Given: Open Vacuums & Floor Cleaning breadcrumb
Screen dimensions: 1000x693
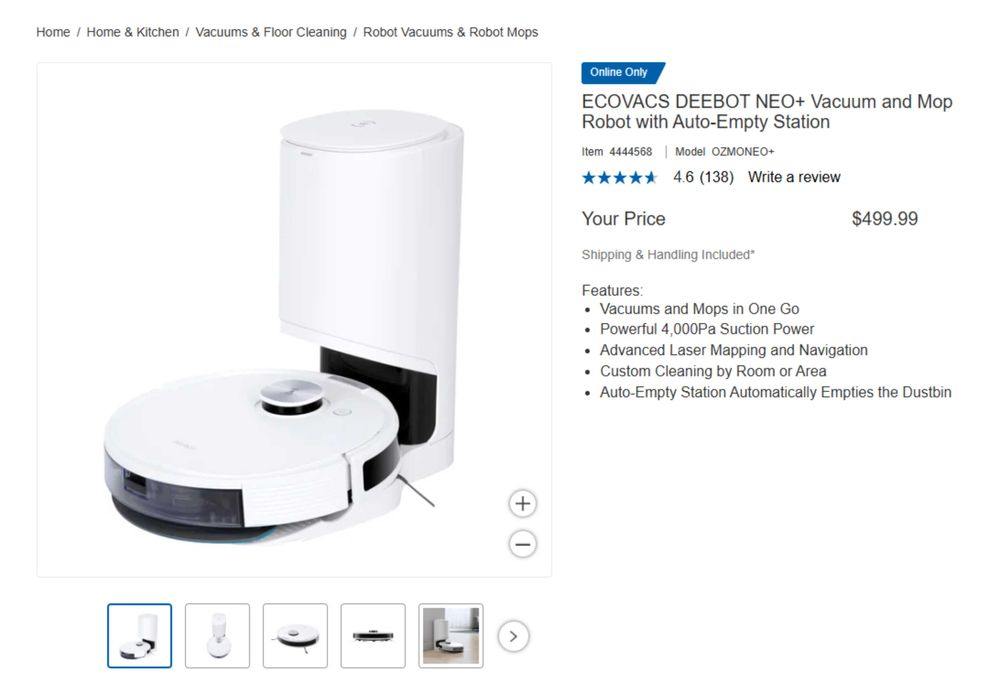Looking at the screenshot, I should click(x=271, y=32).
